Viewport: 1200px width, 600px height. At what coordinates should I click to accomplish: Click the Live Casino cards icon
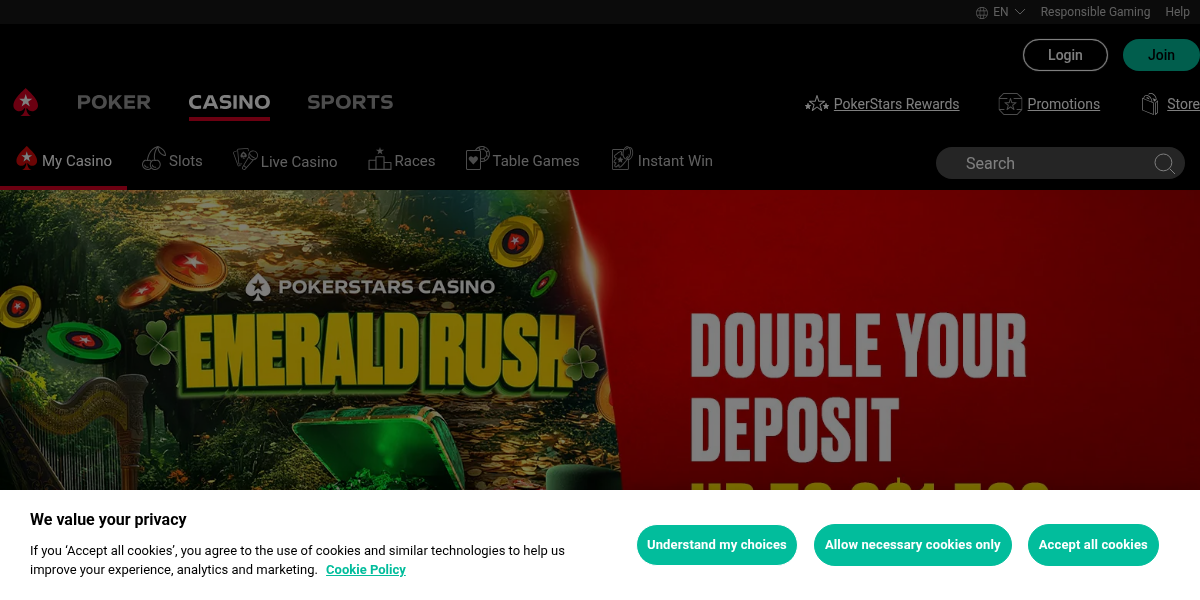click(245, 159)
